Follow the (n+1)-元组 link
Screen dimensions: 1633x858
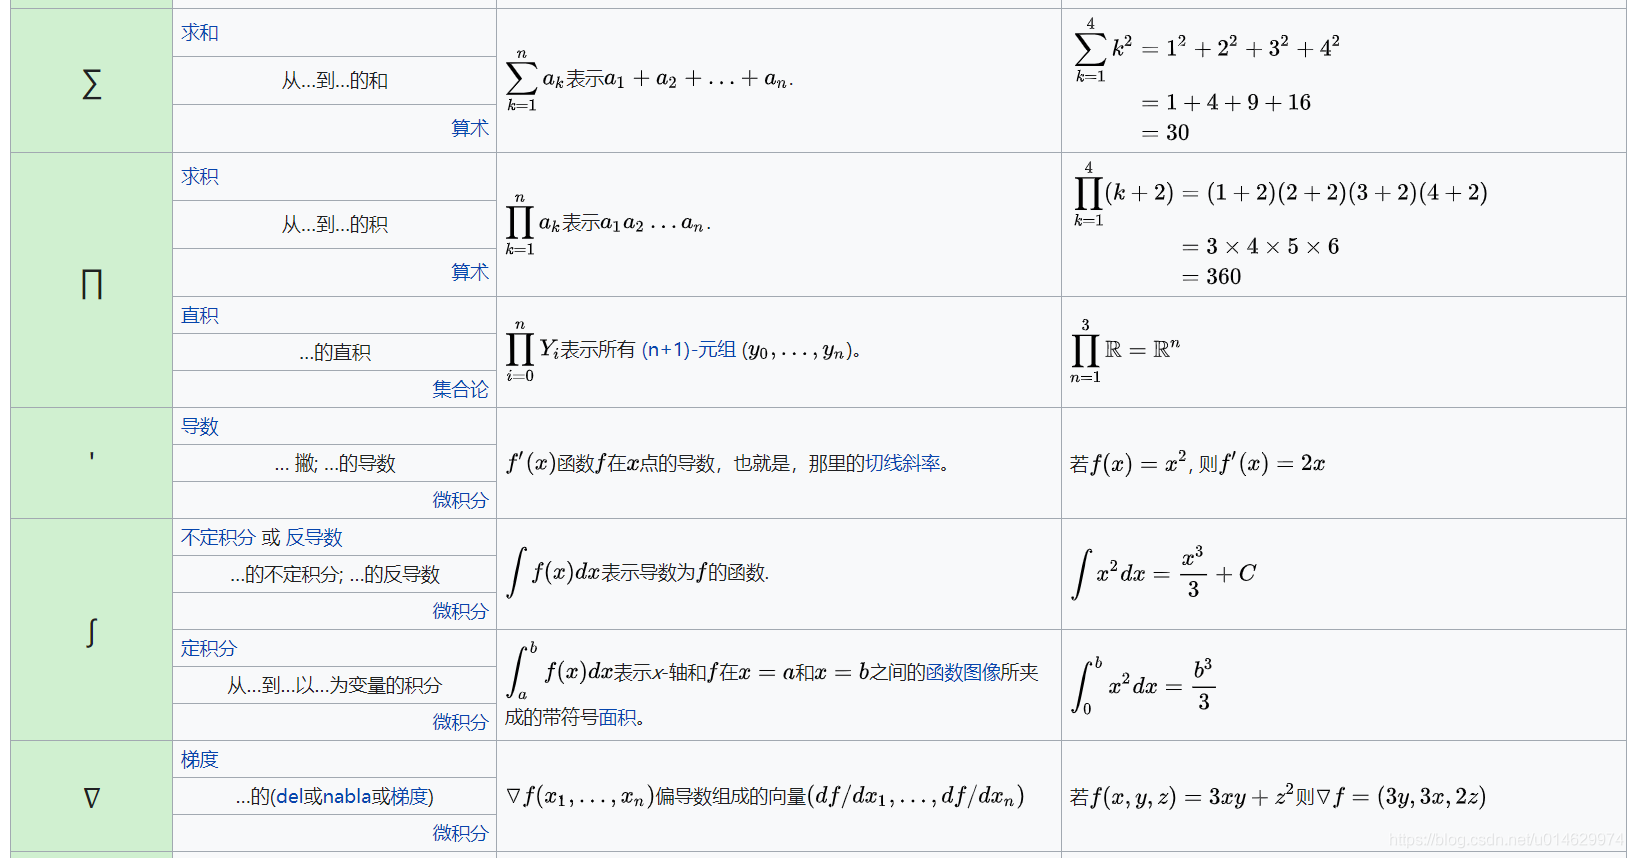pos(688,349)
